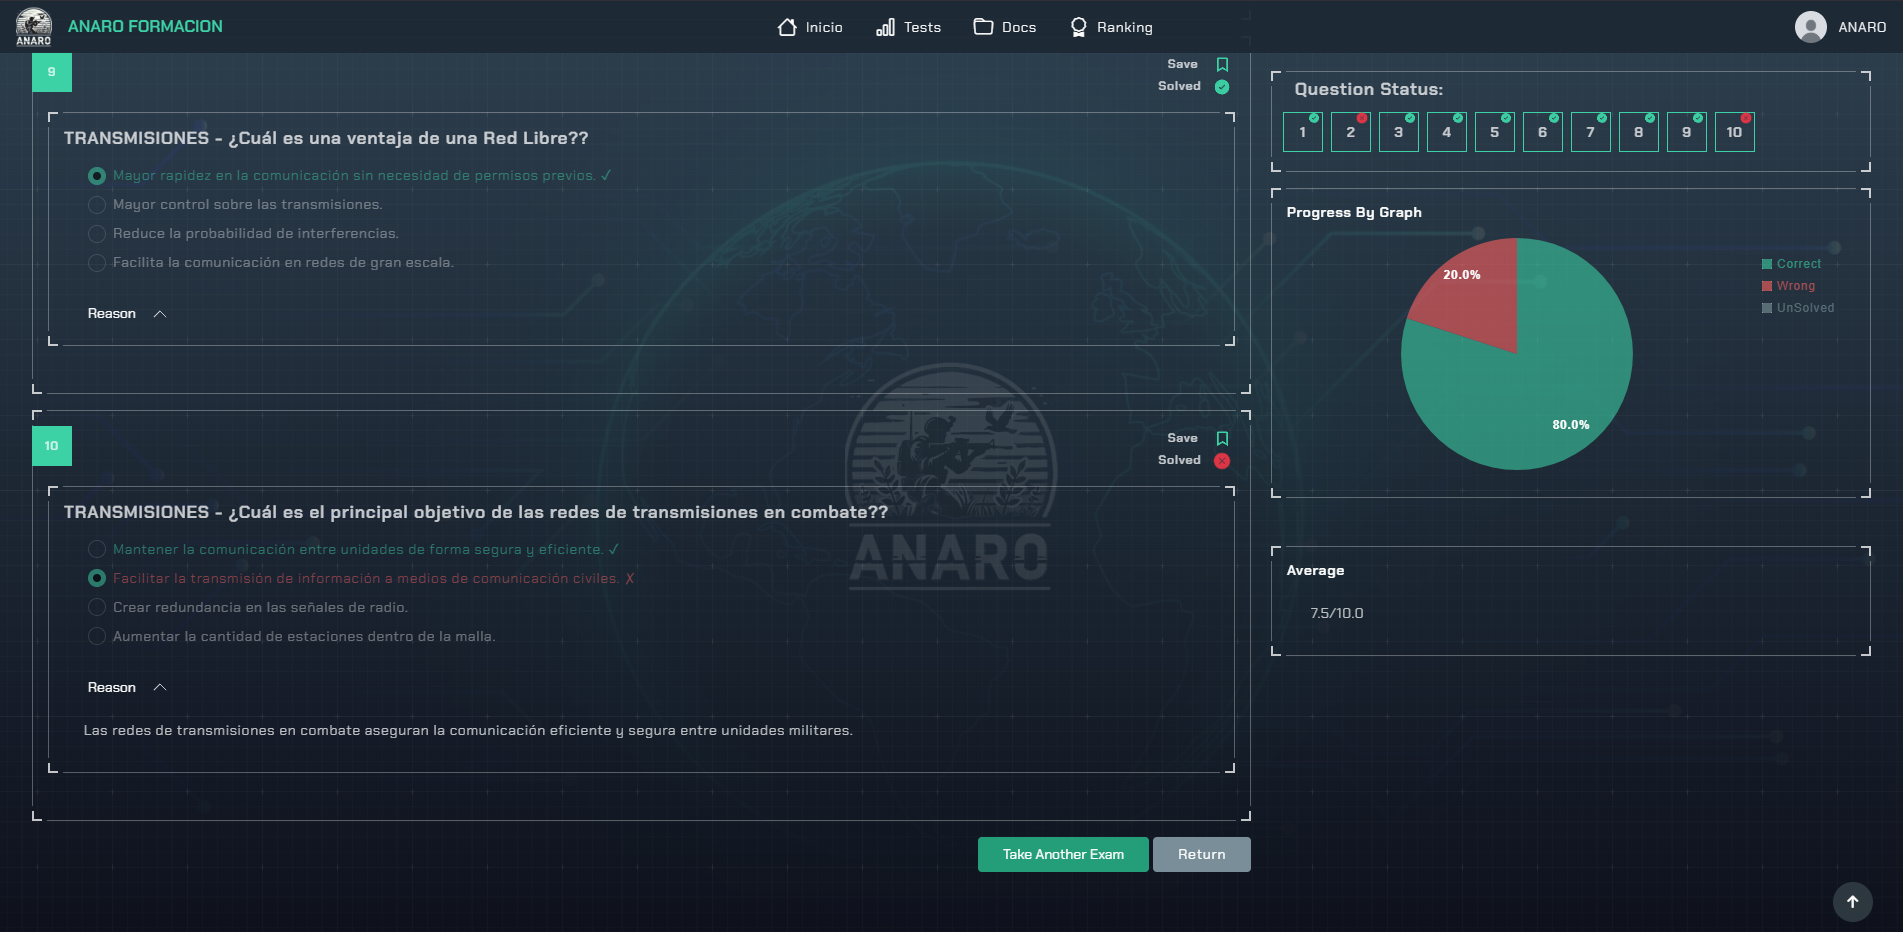Click the scroll-to-top arrow button
1903x932 pixels.
1852,901
